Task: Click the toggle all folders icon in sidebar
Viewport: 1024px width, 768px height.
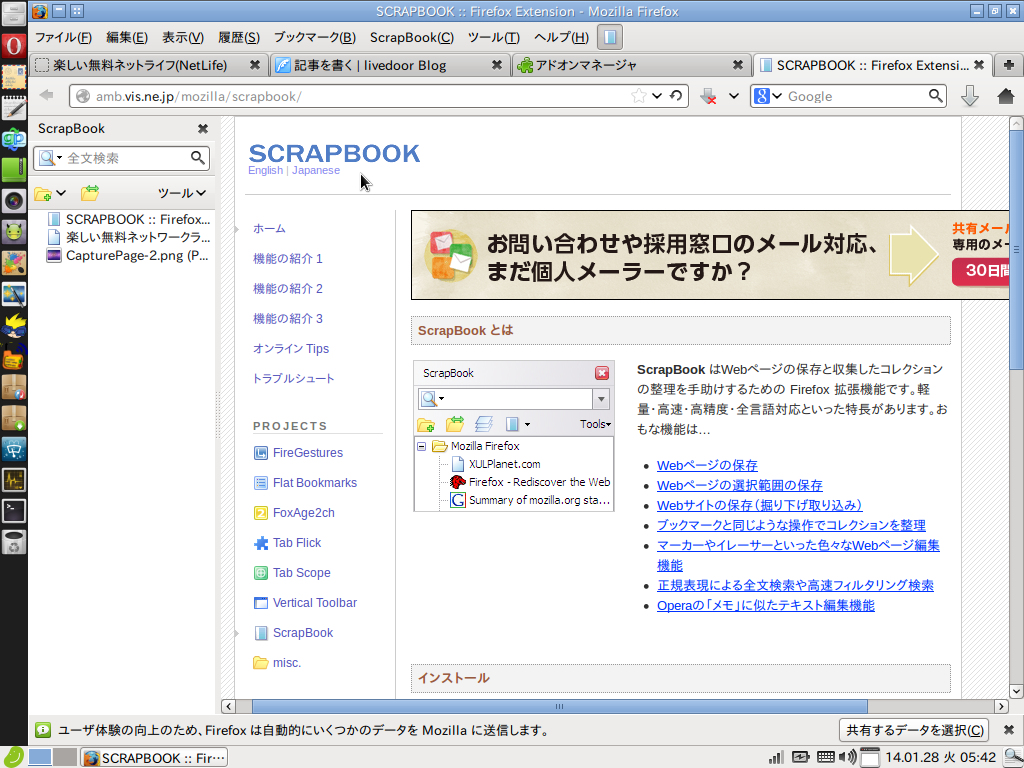Action: point(89,193)
